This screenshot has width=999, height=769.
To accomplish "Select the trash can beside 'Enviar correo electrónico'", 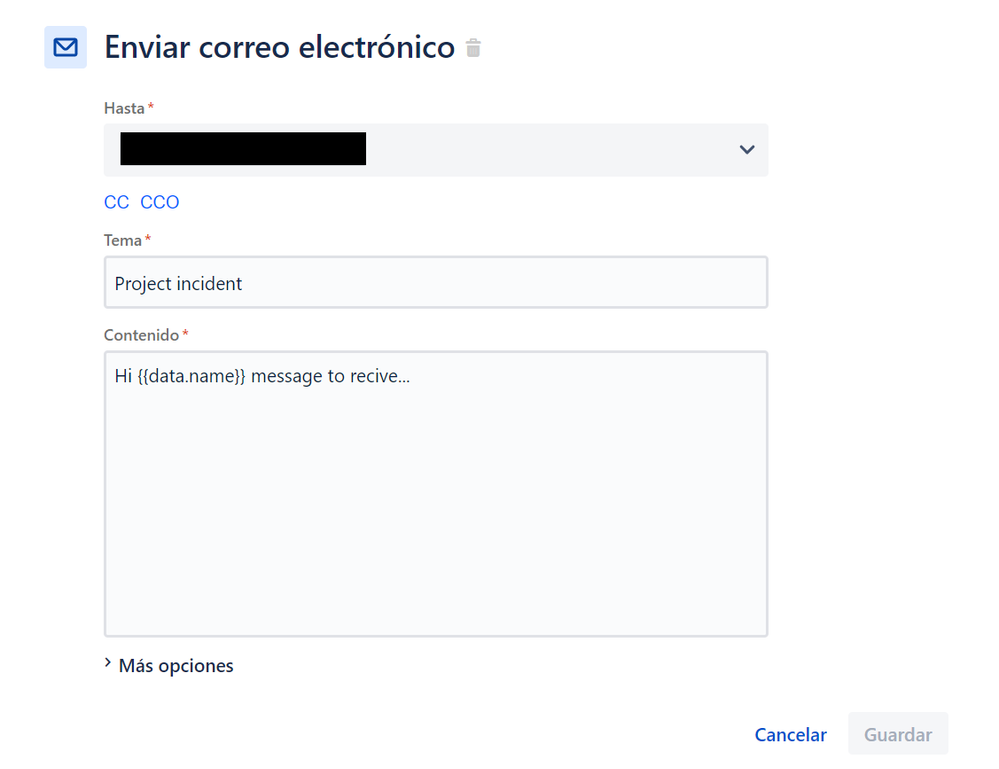I will (473, 47).
